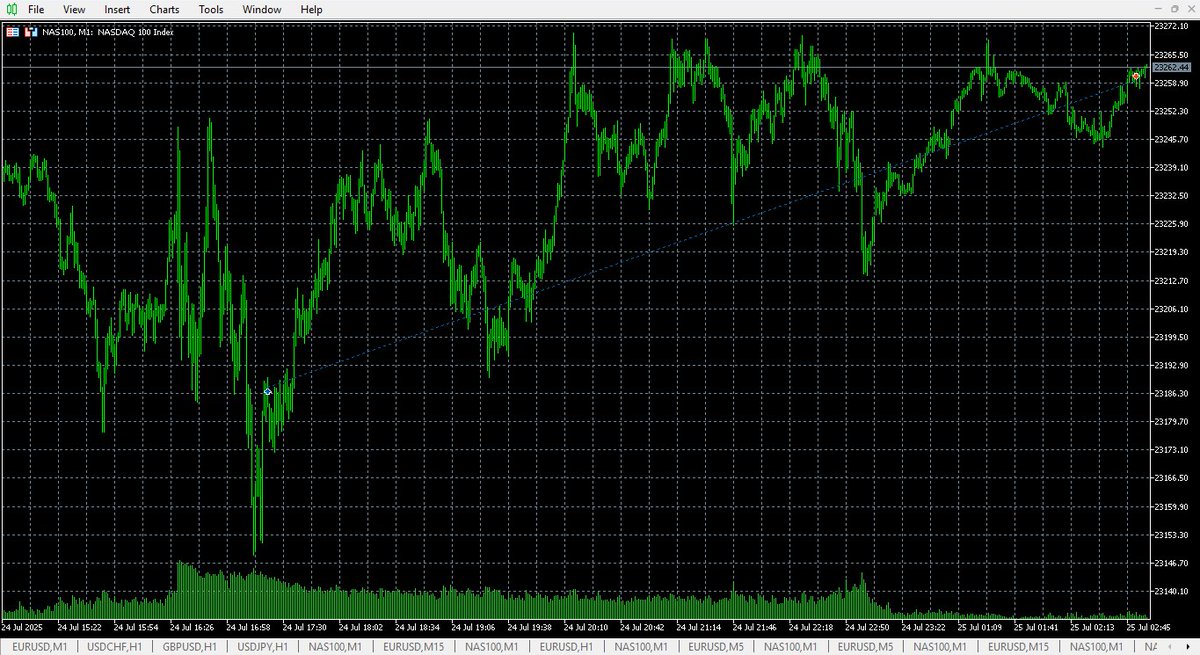This screenshot has width=1200, height=655.
Task: Click the 24 Jul 22:50 time label
Action: pyautogui.click(x=865, y=627)
